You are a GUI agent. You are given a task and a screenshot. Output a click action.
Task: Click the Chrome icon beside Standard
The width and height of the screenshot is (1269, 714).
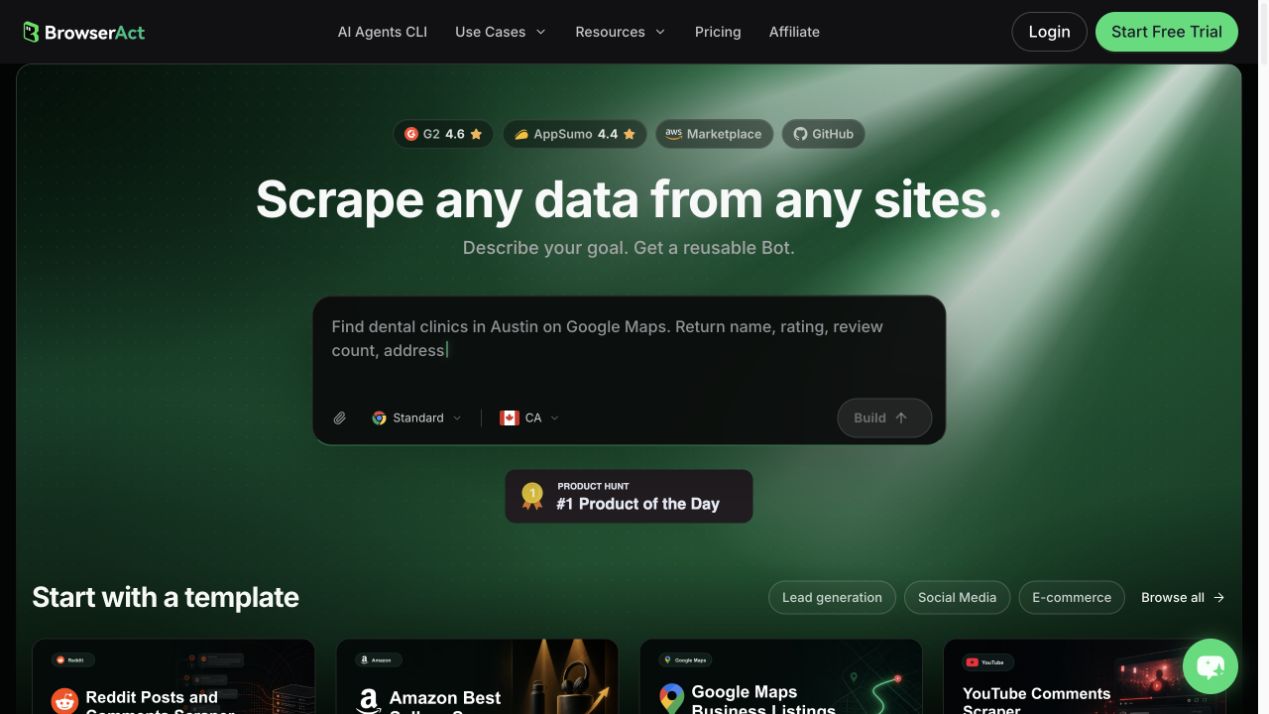[379, 418]
